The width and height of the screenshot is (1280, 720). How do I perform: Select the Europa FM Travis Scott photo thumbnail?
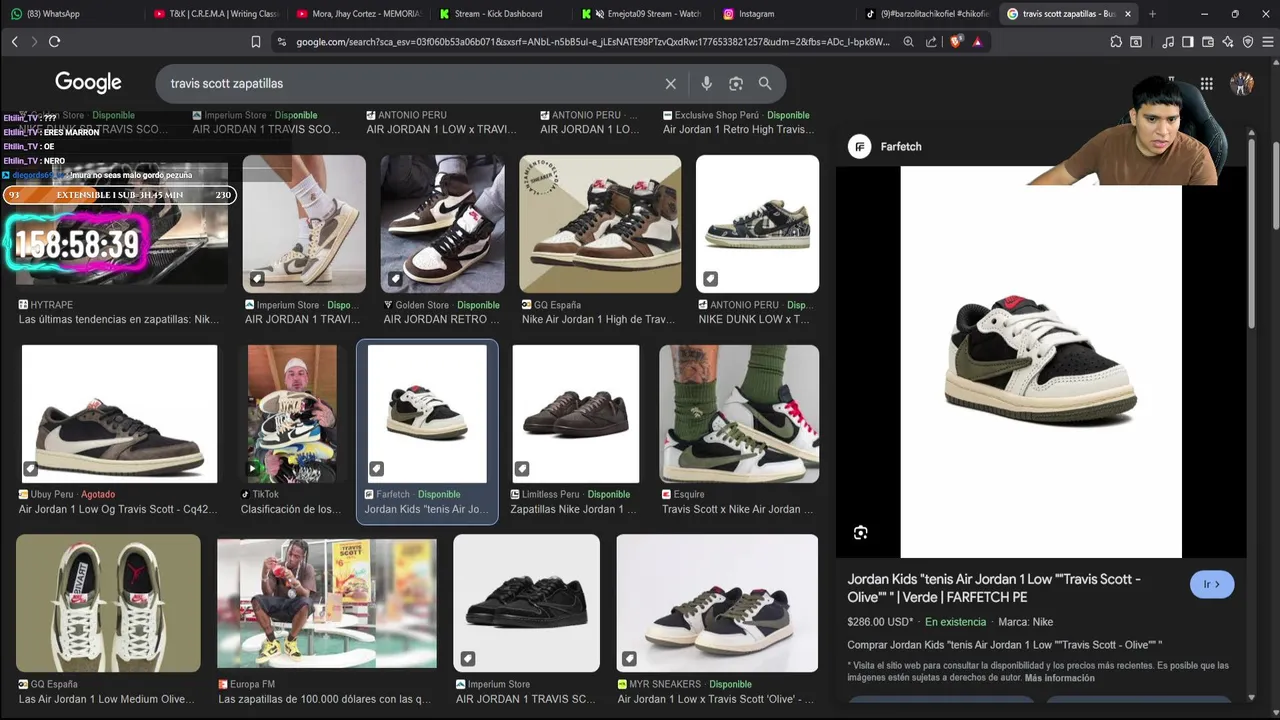tap(327, 603)
